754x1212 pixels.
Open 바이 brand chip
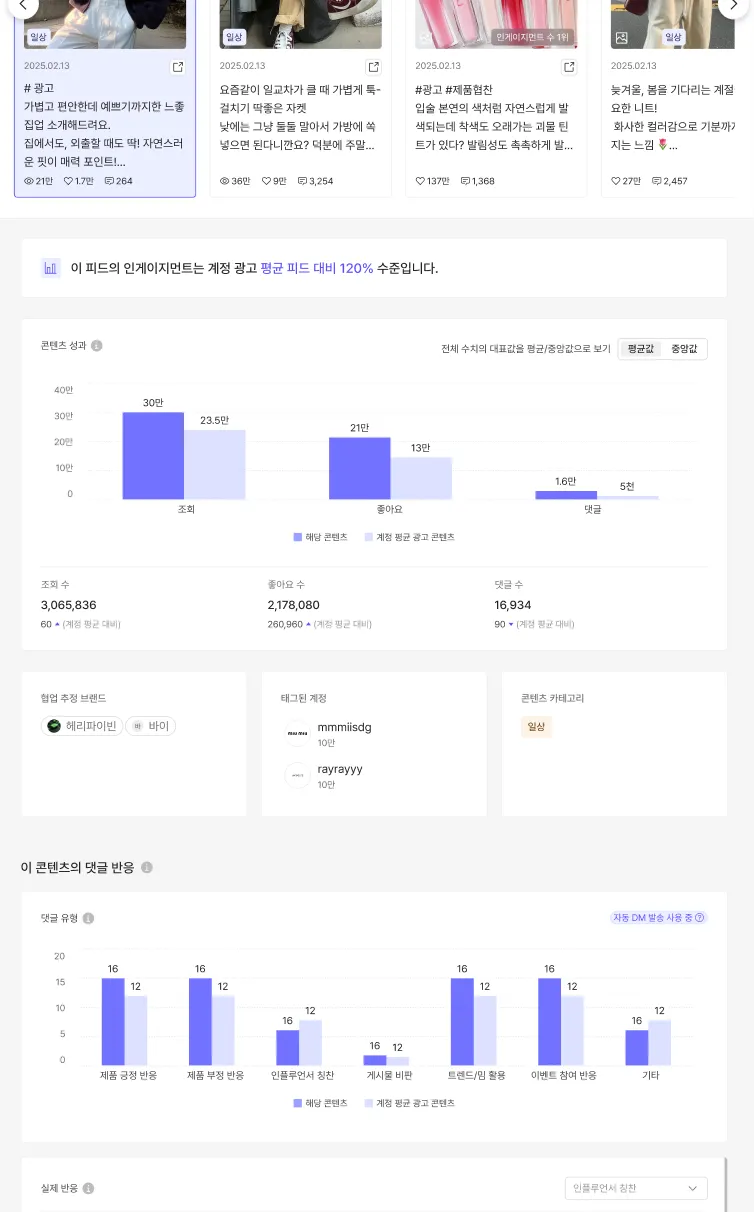pyautogui.click(x=151, y=726)
